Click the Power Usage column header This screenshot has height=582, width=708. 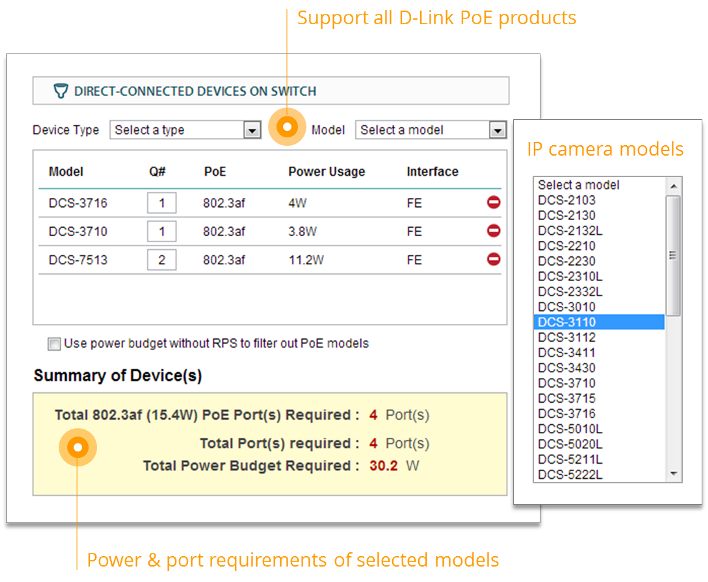[x=327, y=172]
